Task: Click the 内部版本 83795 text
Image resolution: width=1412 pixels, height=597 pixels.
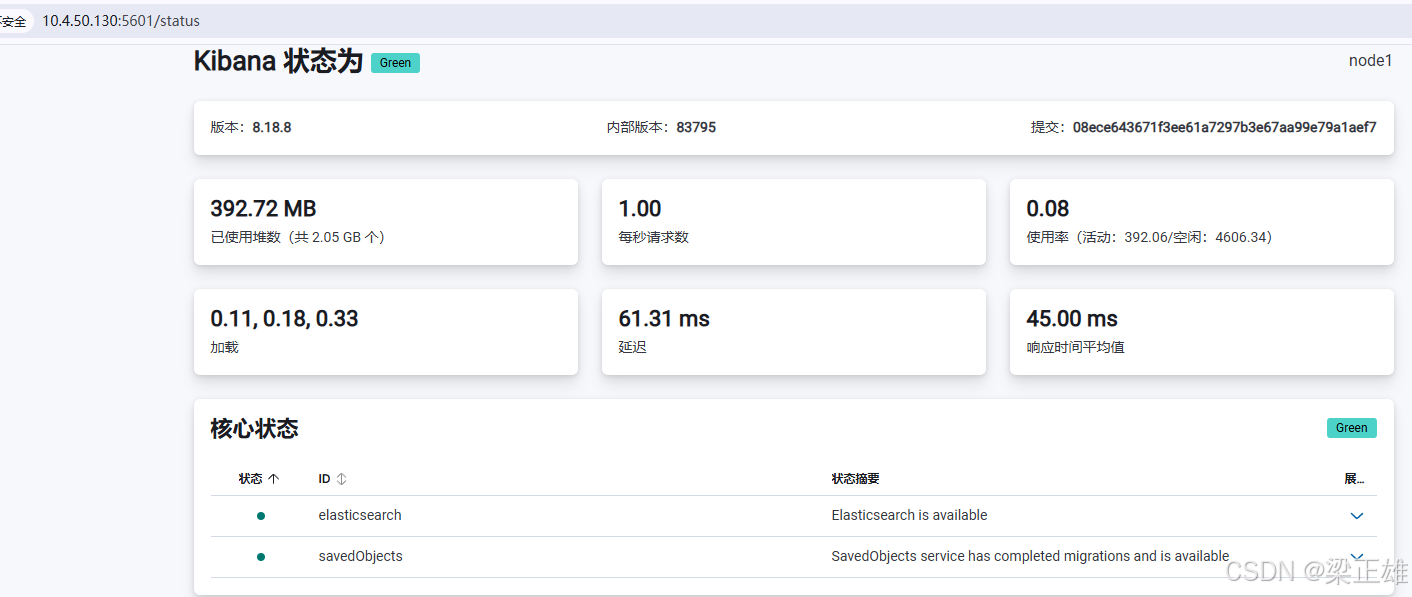Action: 661,128
